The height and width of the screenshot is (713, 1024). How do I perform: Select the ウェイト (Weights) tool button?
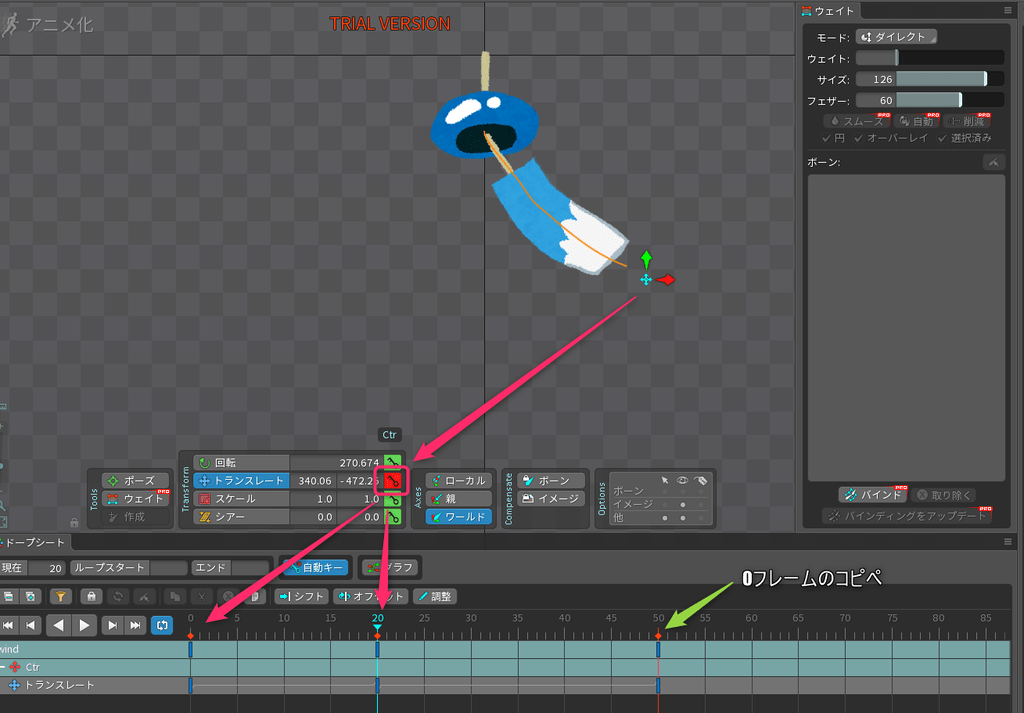pyautogui.click(x=135, y=499)
